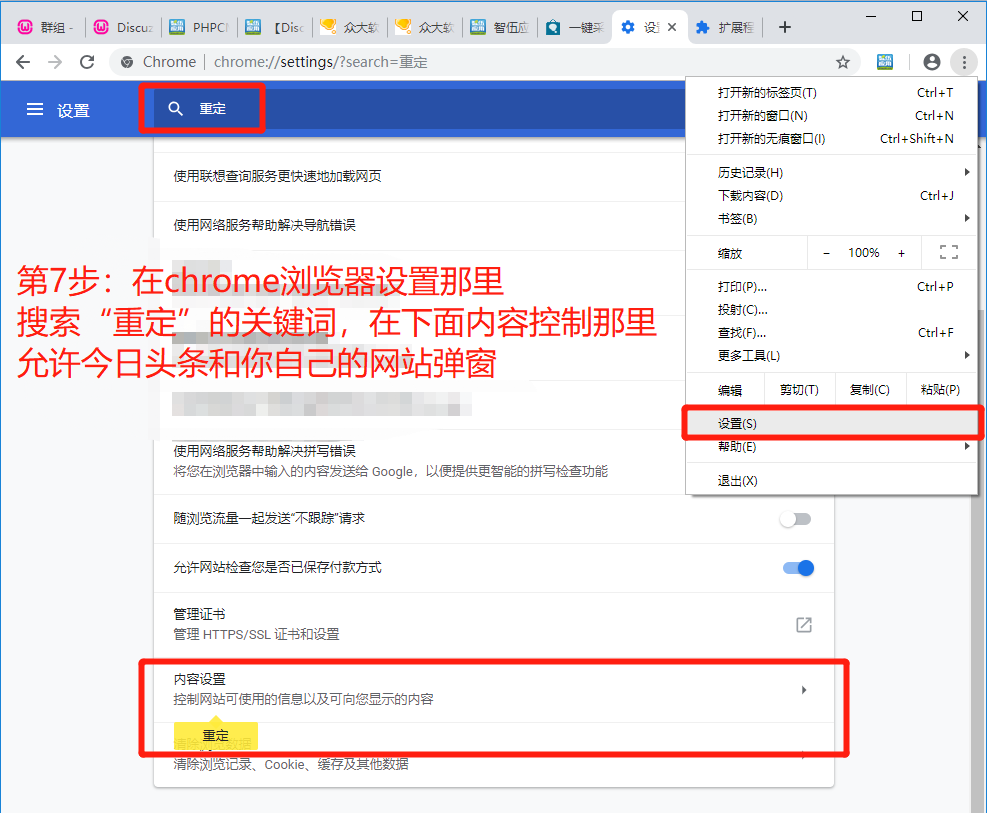Click 剪切(T) button in edit row

(799, 390)
